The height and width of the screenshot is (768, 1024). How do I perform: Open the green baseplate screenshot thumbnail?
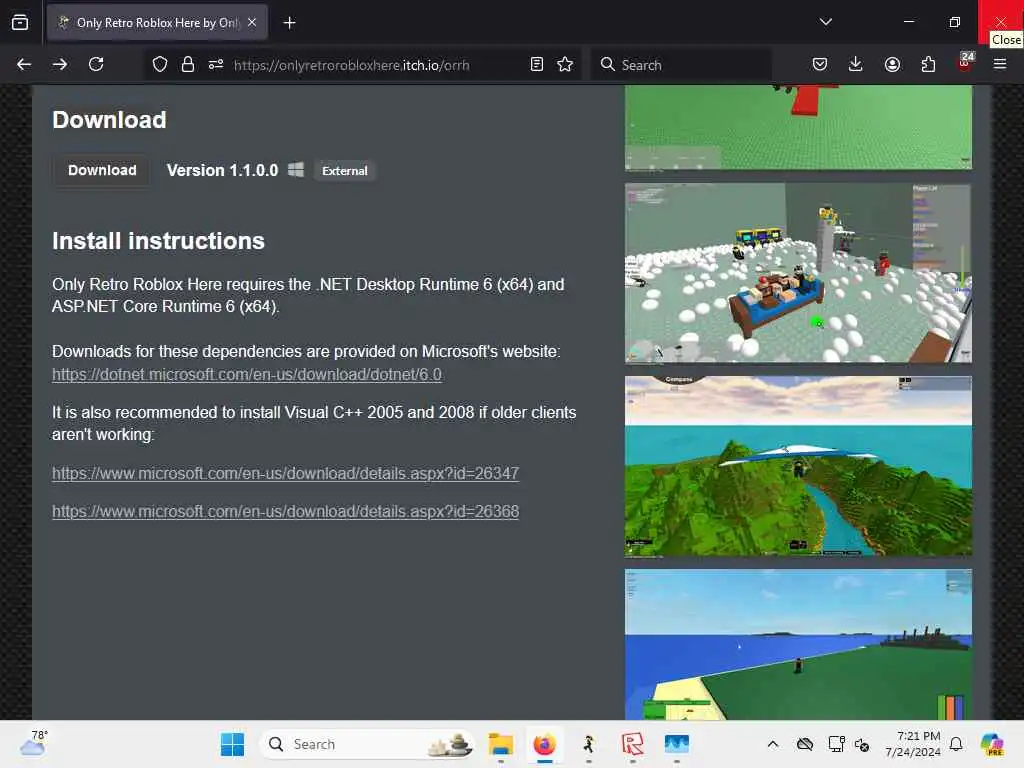(x=798, y=127)
